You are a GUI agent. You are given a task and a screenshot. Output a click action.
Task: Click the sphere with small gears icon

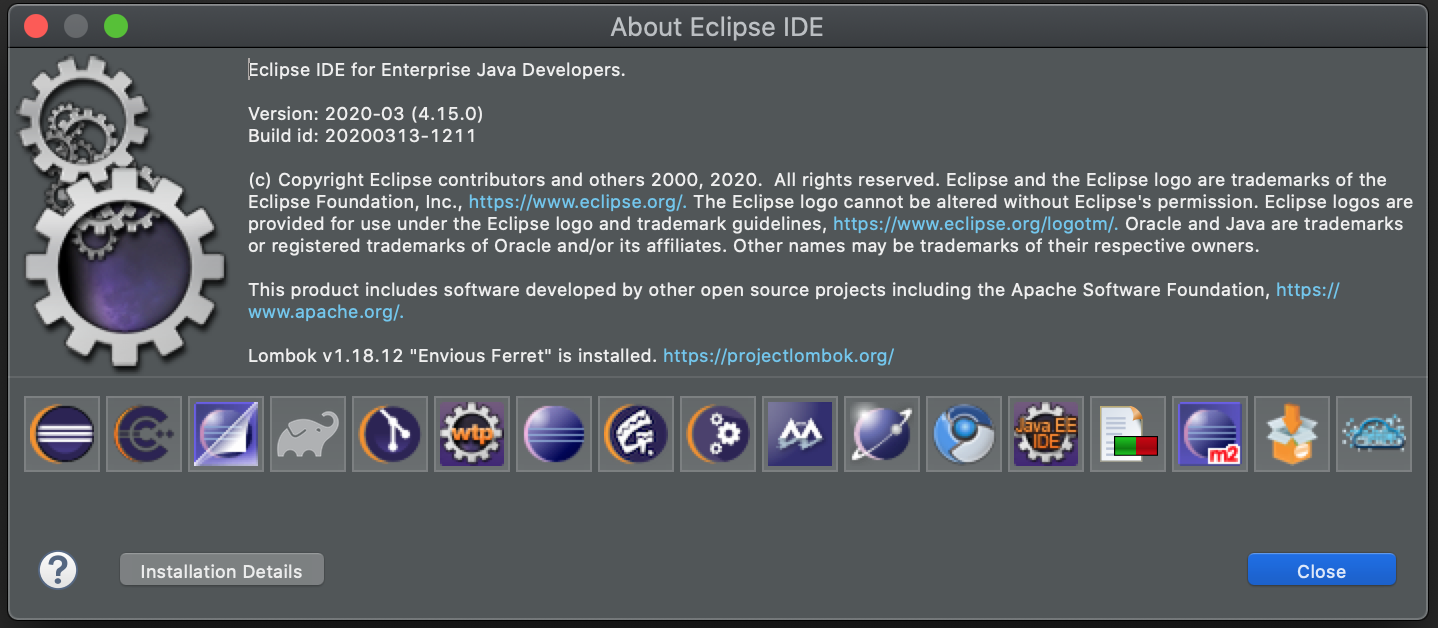coord(718,434)
